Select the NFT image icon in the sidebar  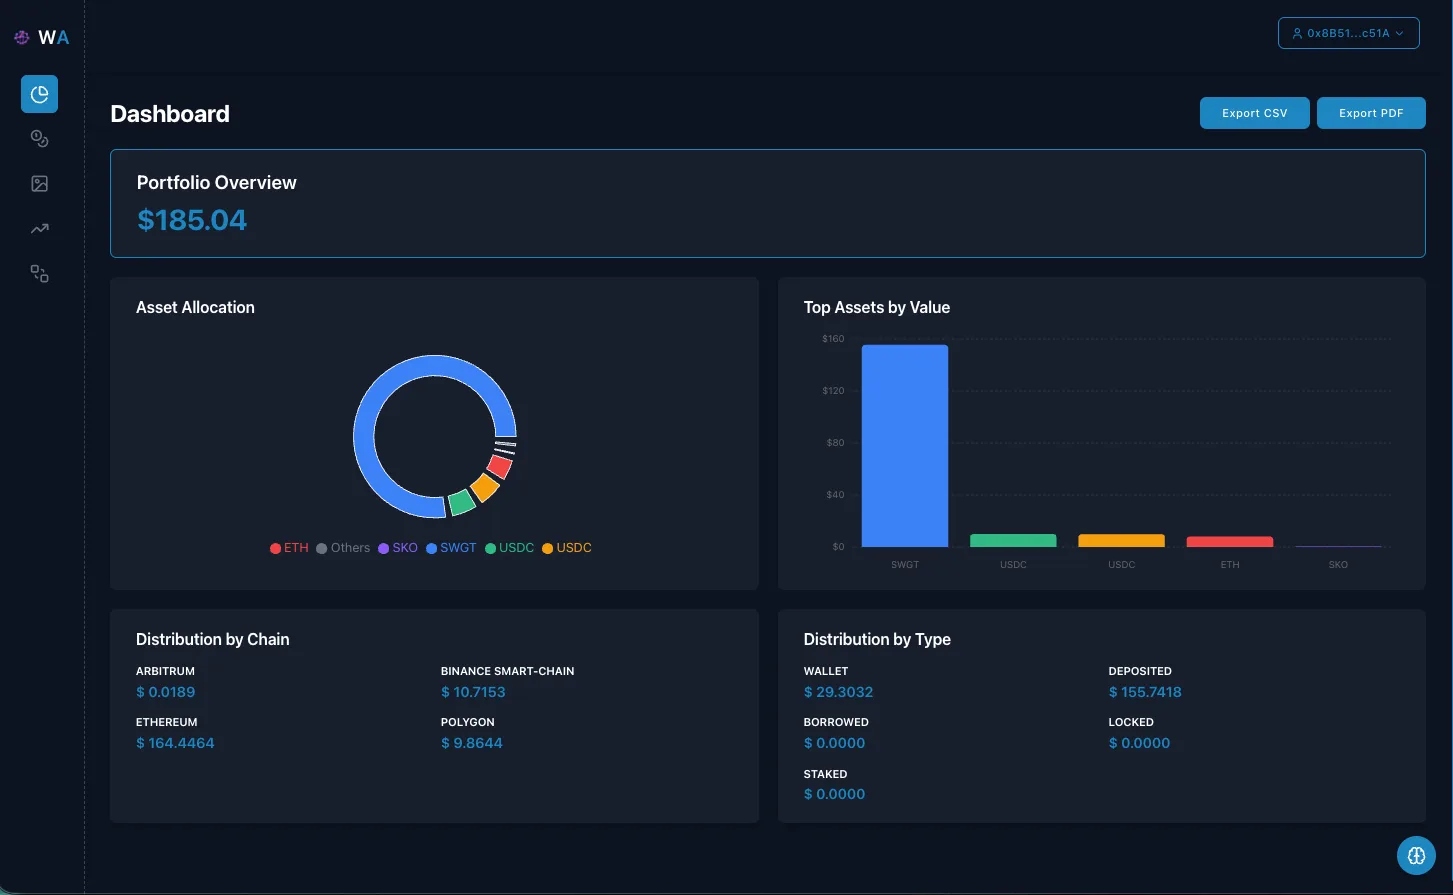tap(39, 184)
